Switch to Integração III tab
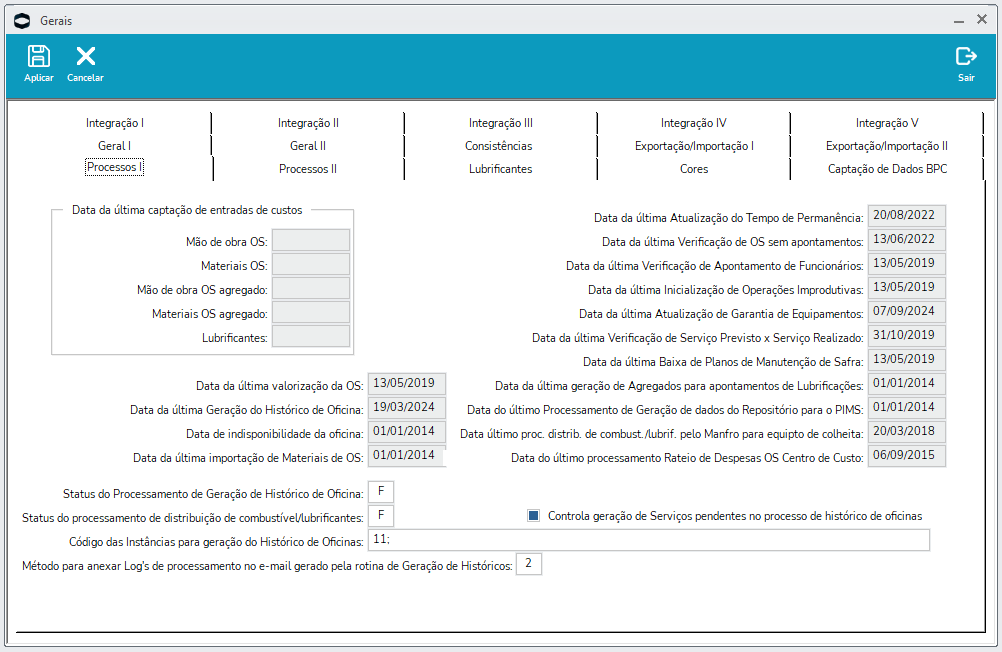The image size is (1002, 652). click(500, 123)
